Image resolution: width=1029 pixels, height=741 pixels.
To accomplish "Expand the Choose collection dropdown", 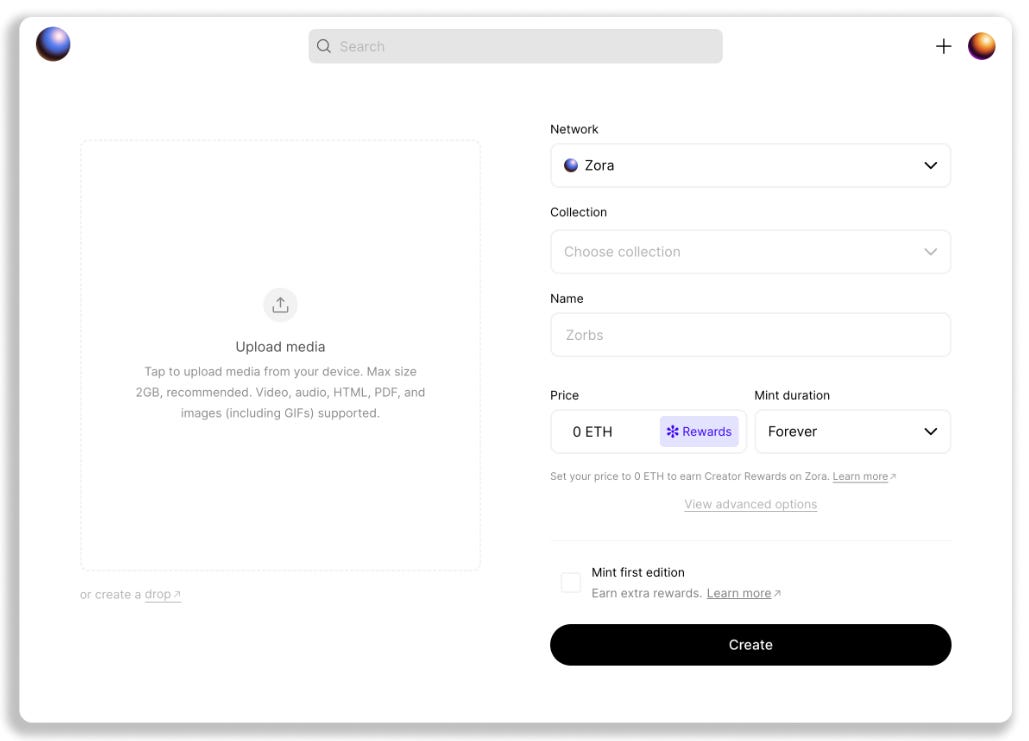I will click(x=750, y=251).
